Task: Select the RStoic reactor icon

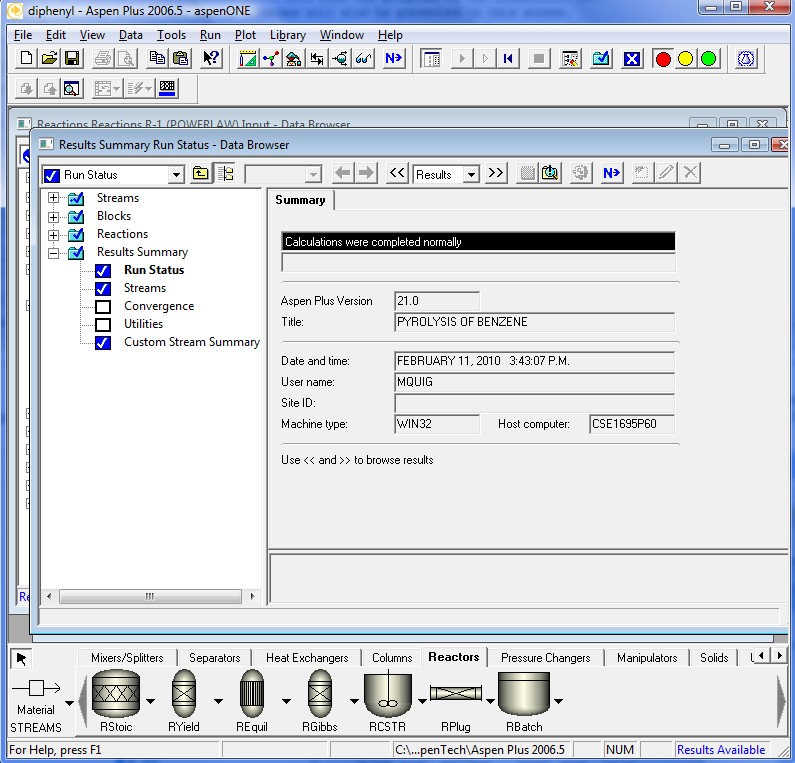Action: click(116, 693)
